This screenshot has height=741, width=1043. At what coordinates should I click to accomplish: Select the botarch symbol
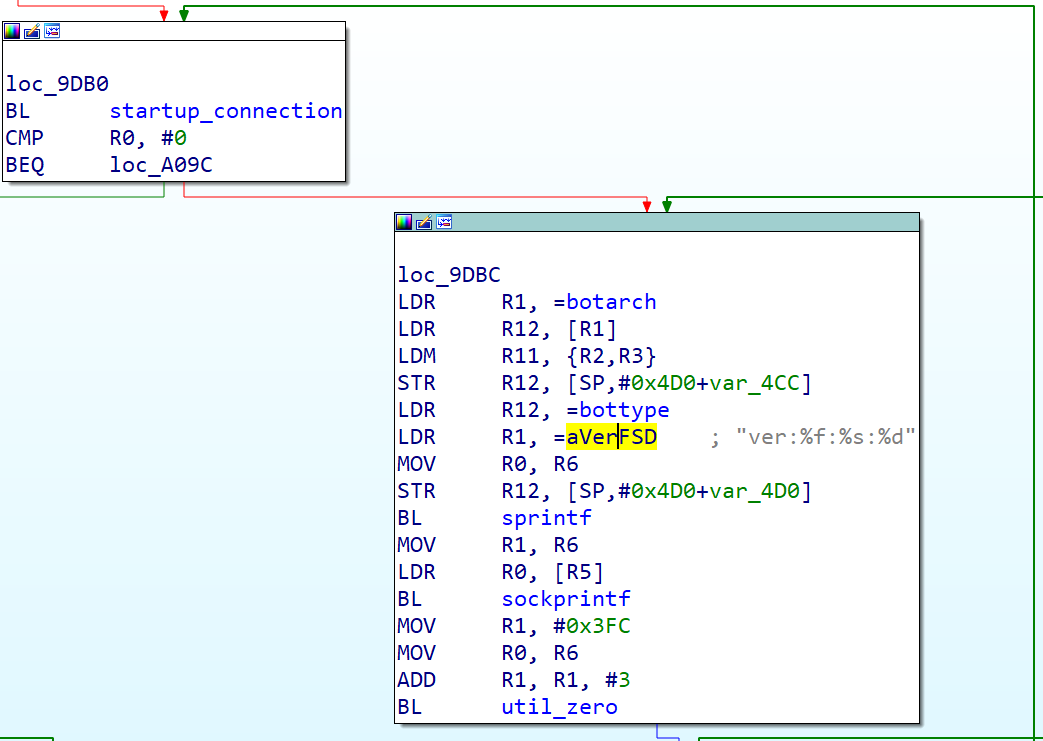611,302
